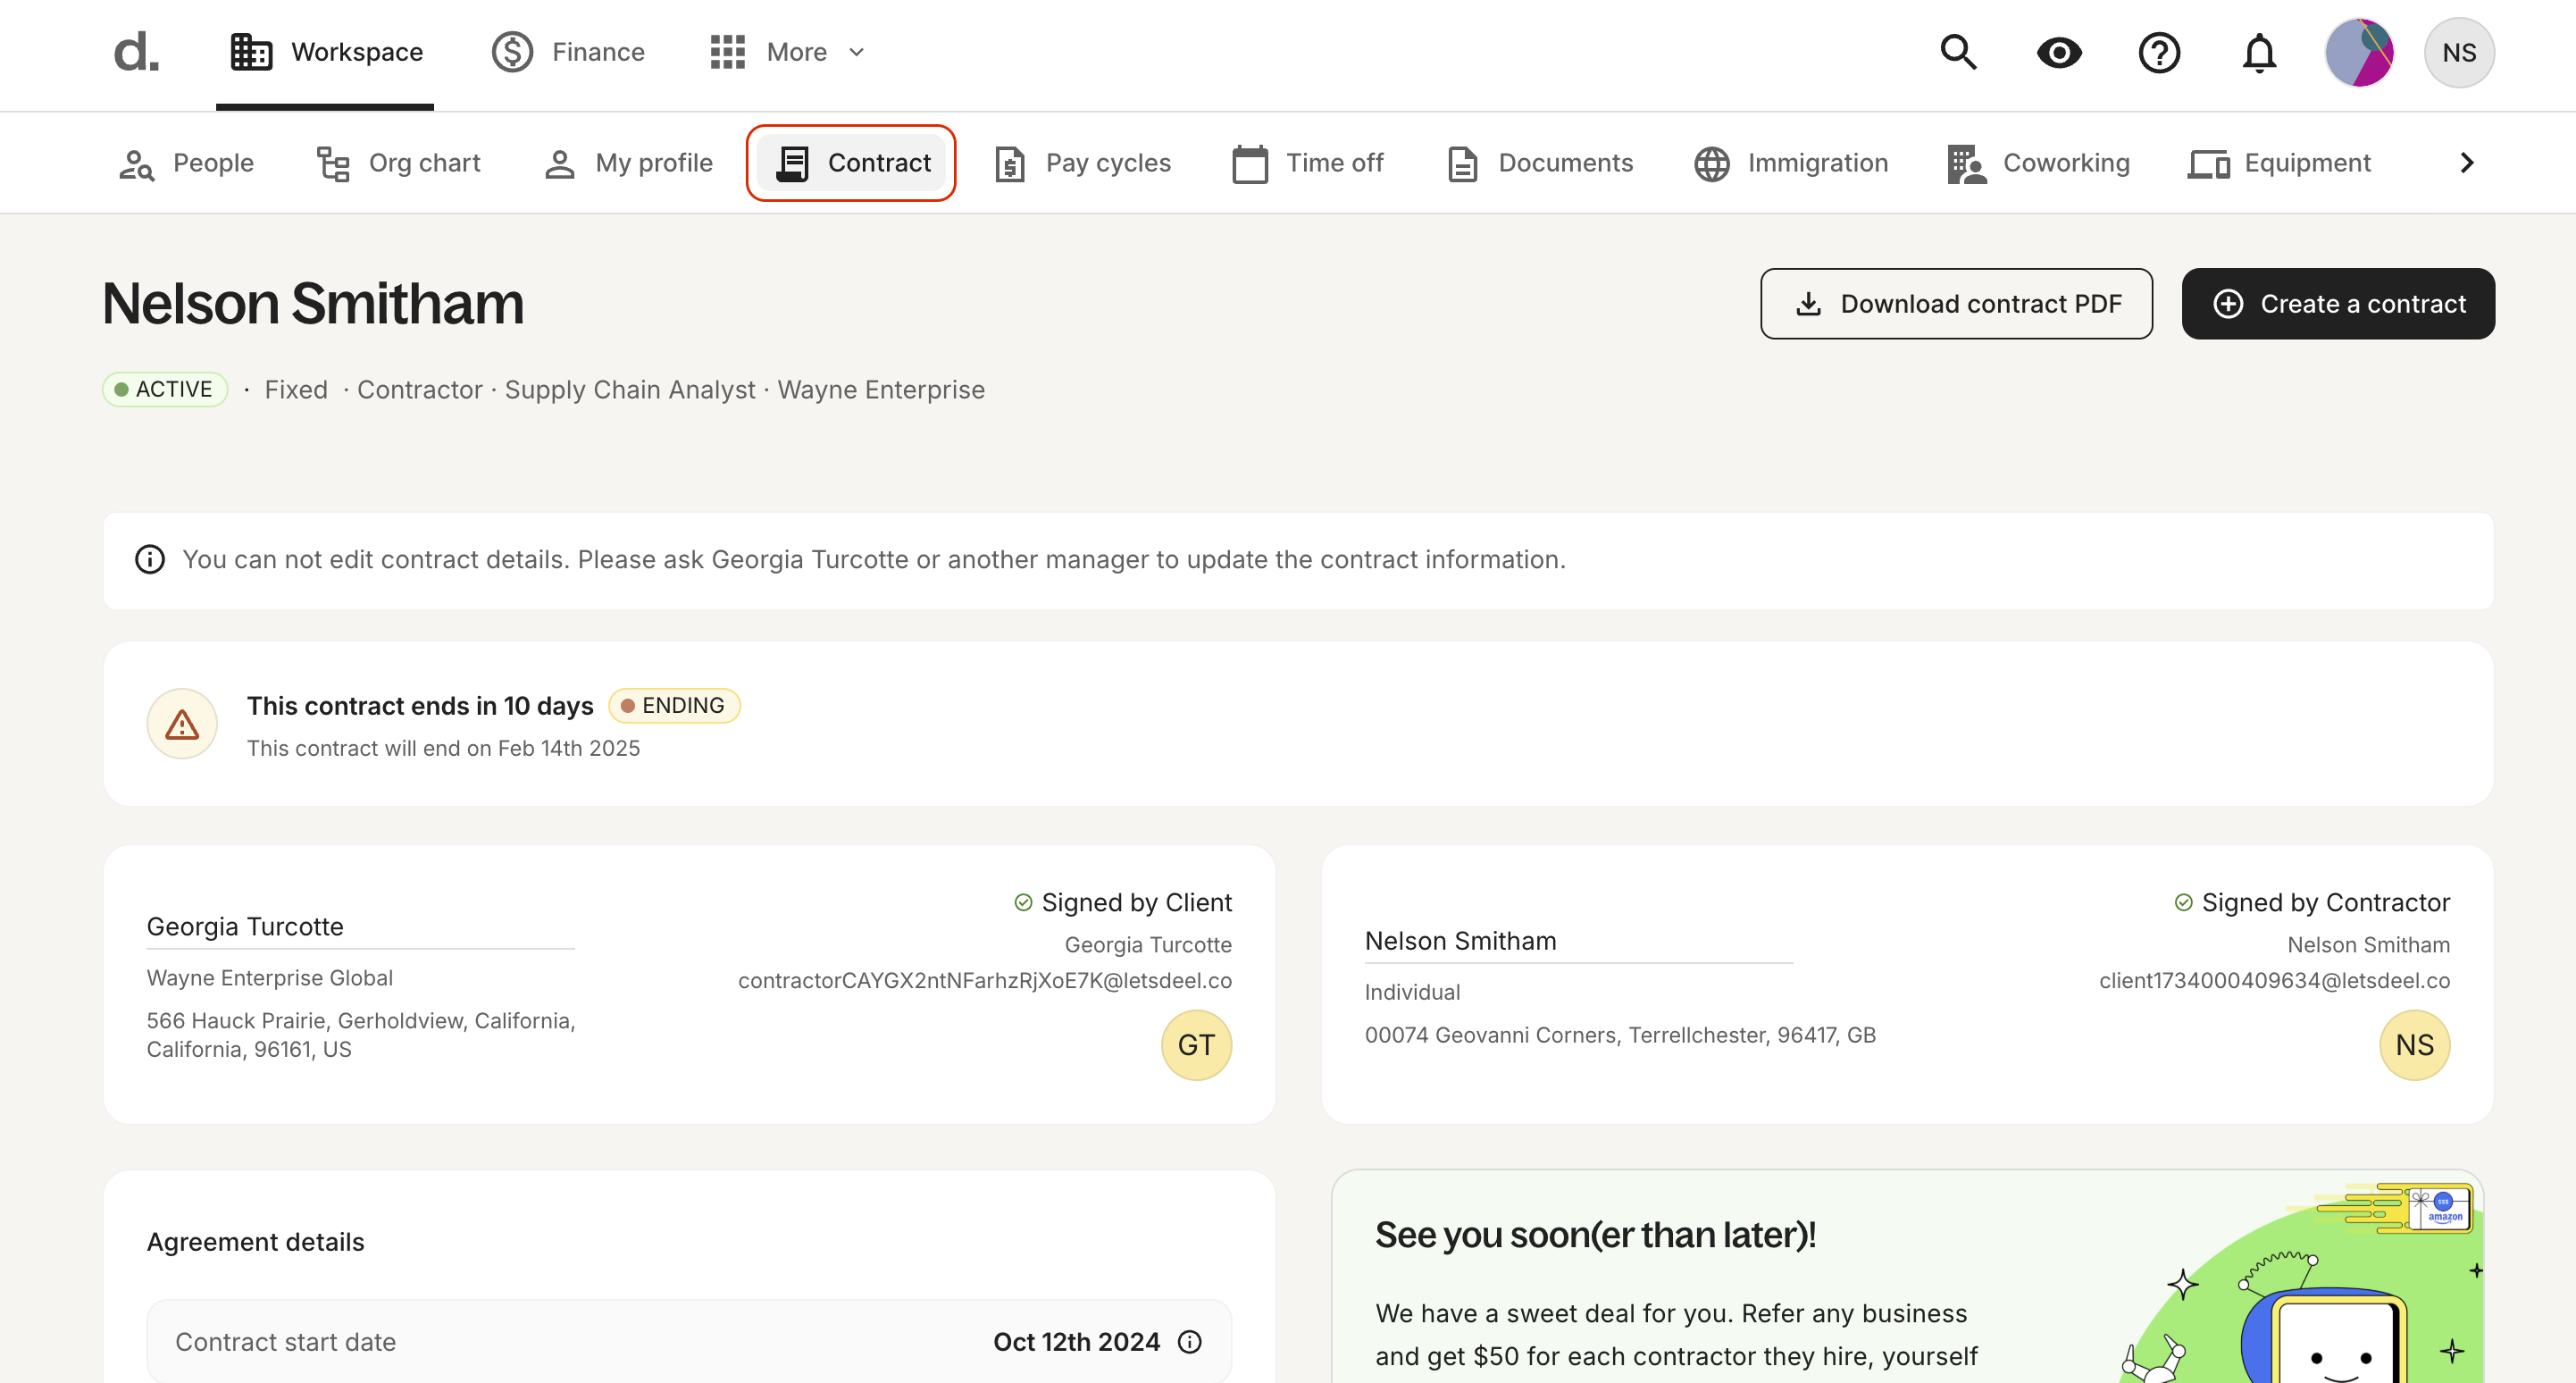This screenshot has height=1383, width=2576.
Task: Click the GT client avatar
Action: tap(1196, 1046)
